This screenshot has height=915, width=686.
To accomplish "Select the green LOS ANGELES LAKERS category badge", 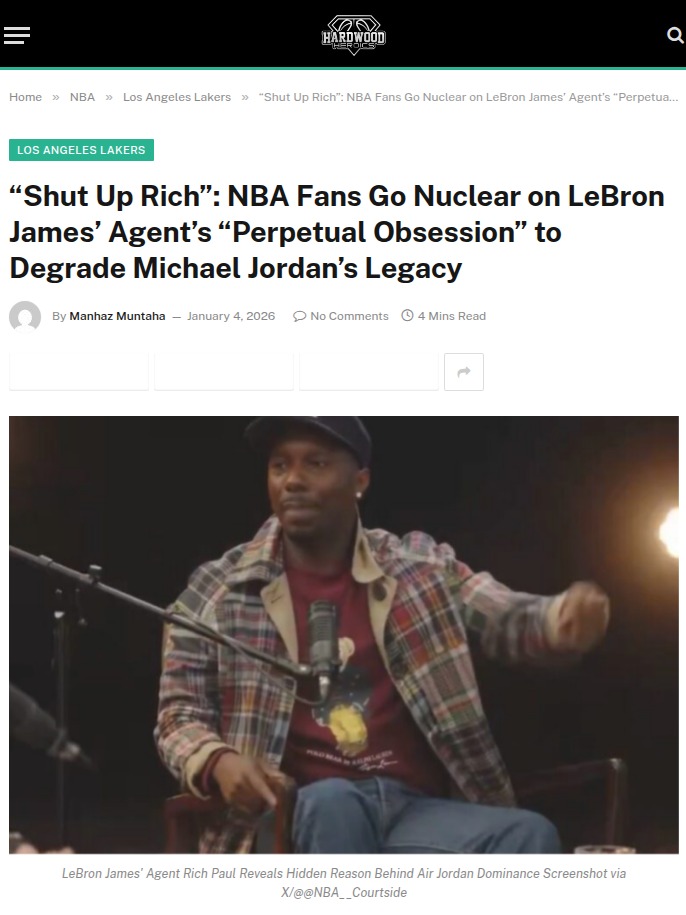I will coord(82,150).
